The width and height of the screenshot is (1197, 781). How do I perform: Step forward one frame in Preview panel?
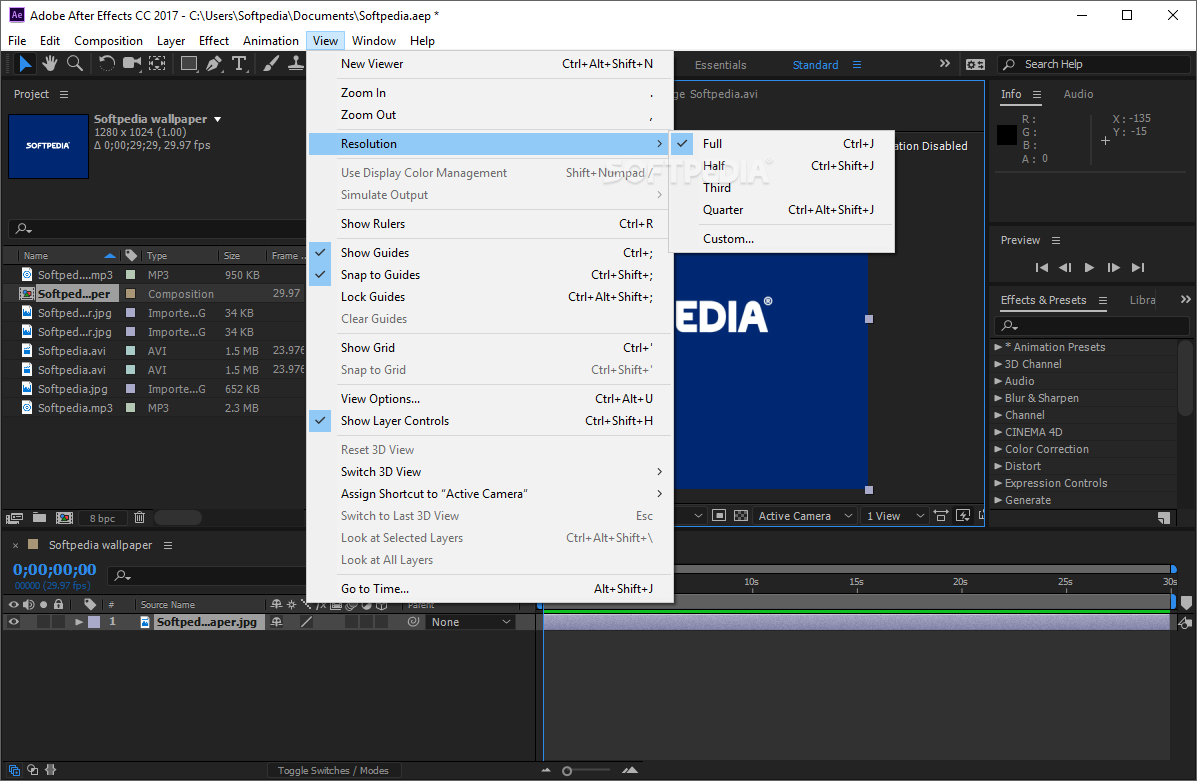[1114, 267]
